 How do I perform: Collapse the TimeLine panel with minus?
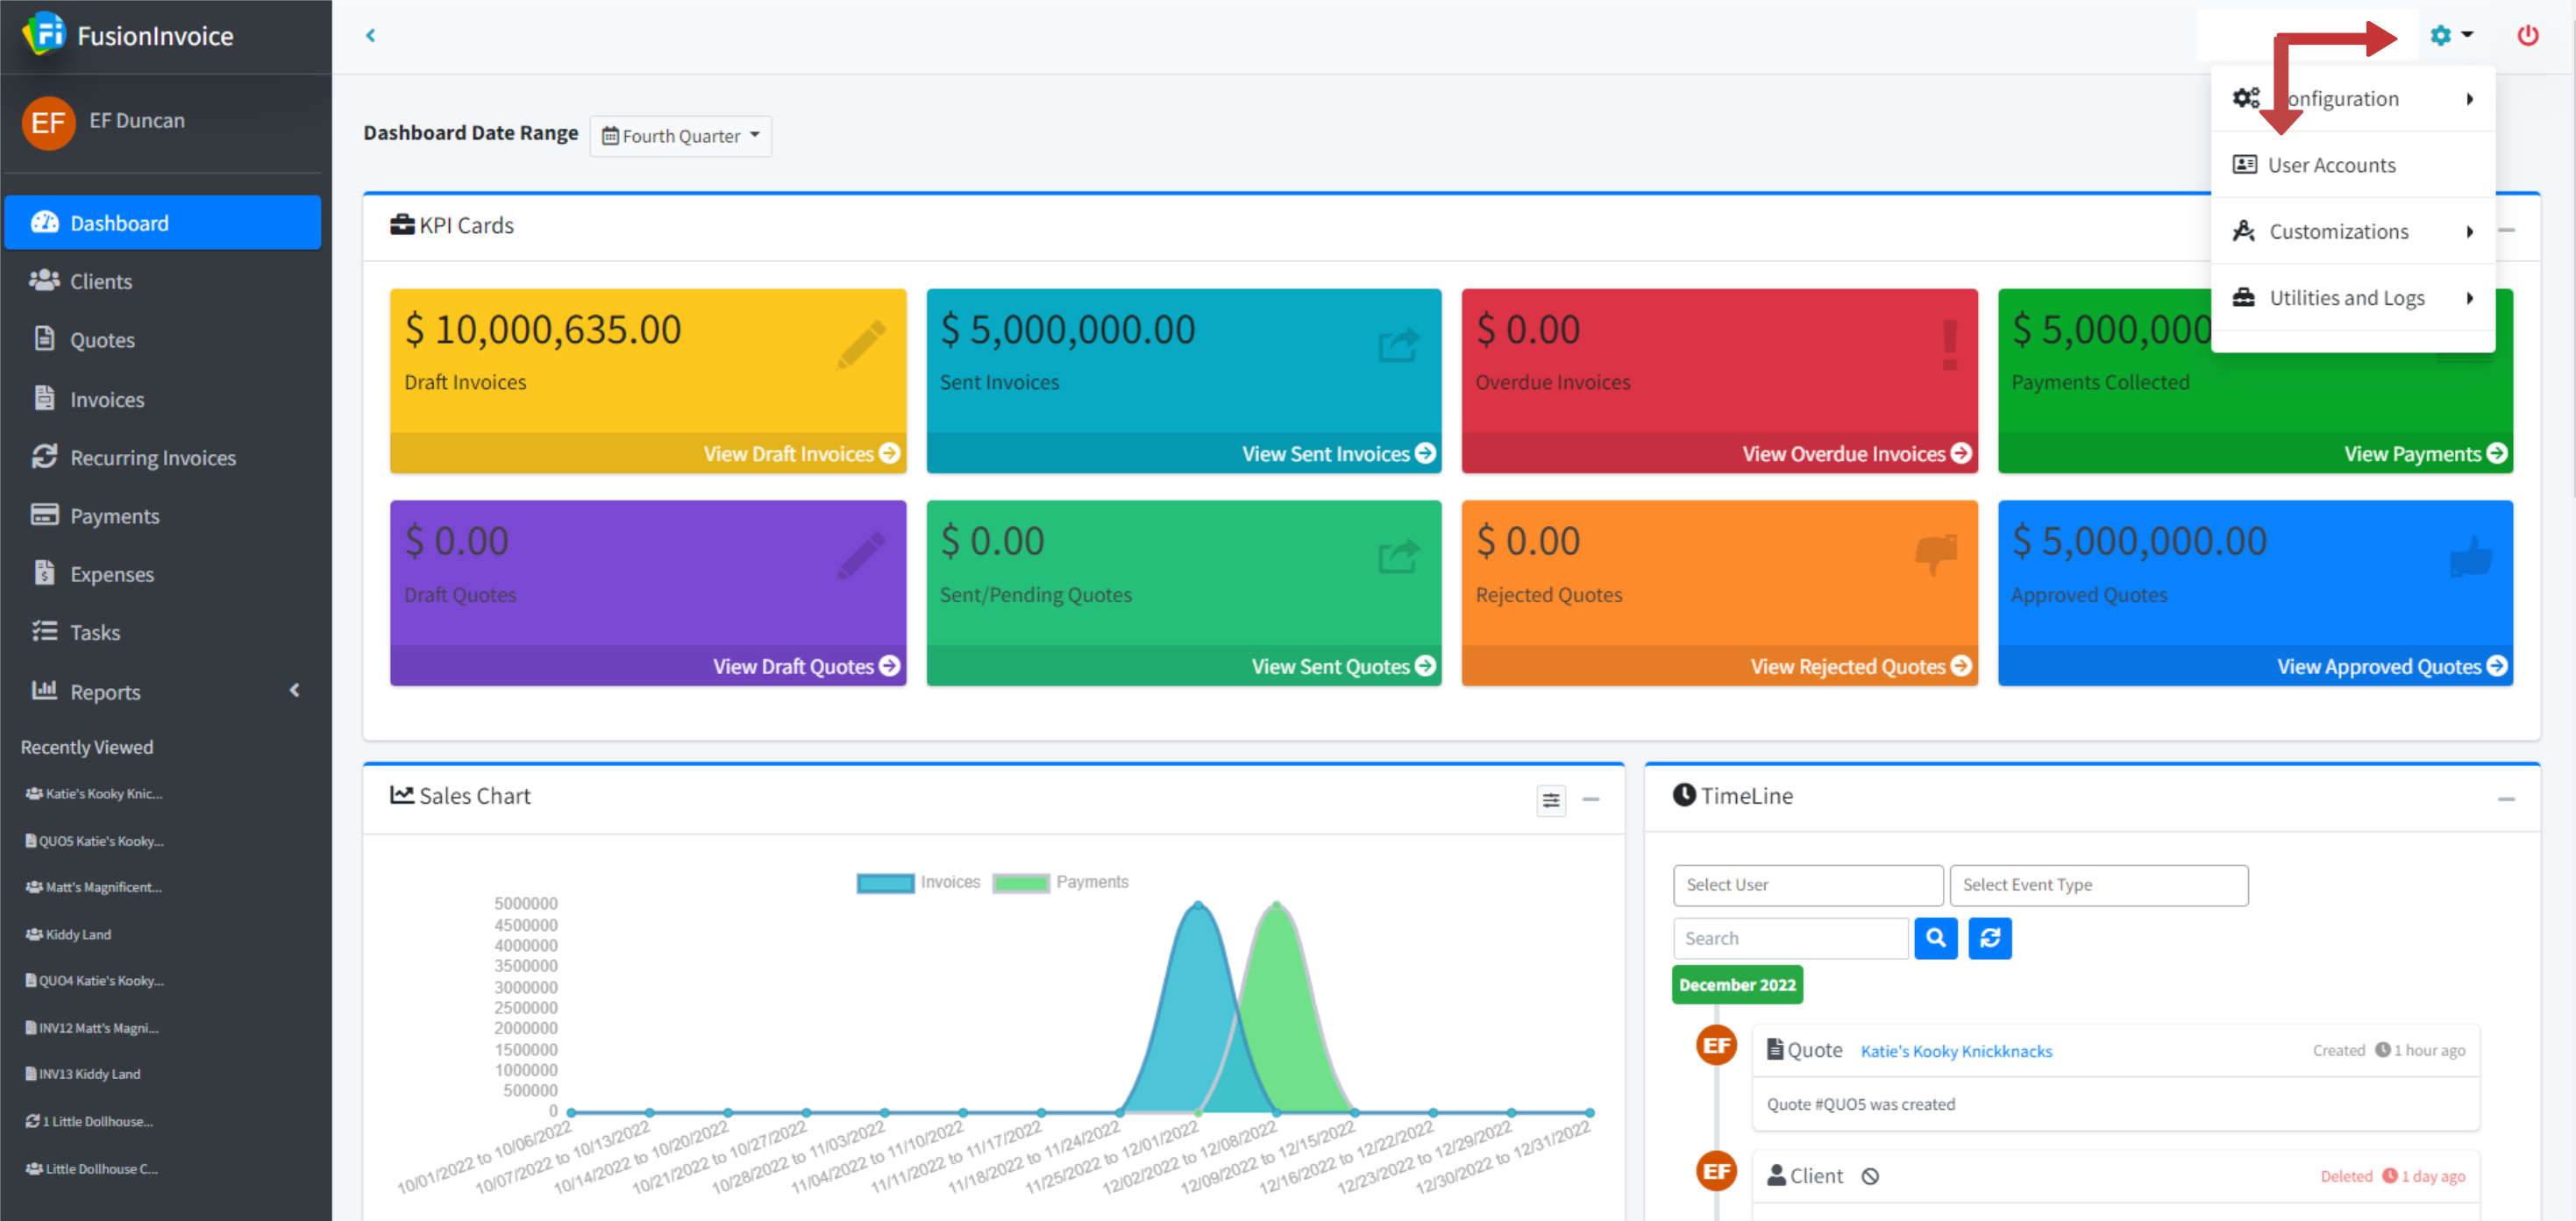click(2505, 799)
